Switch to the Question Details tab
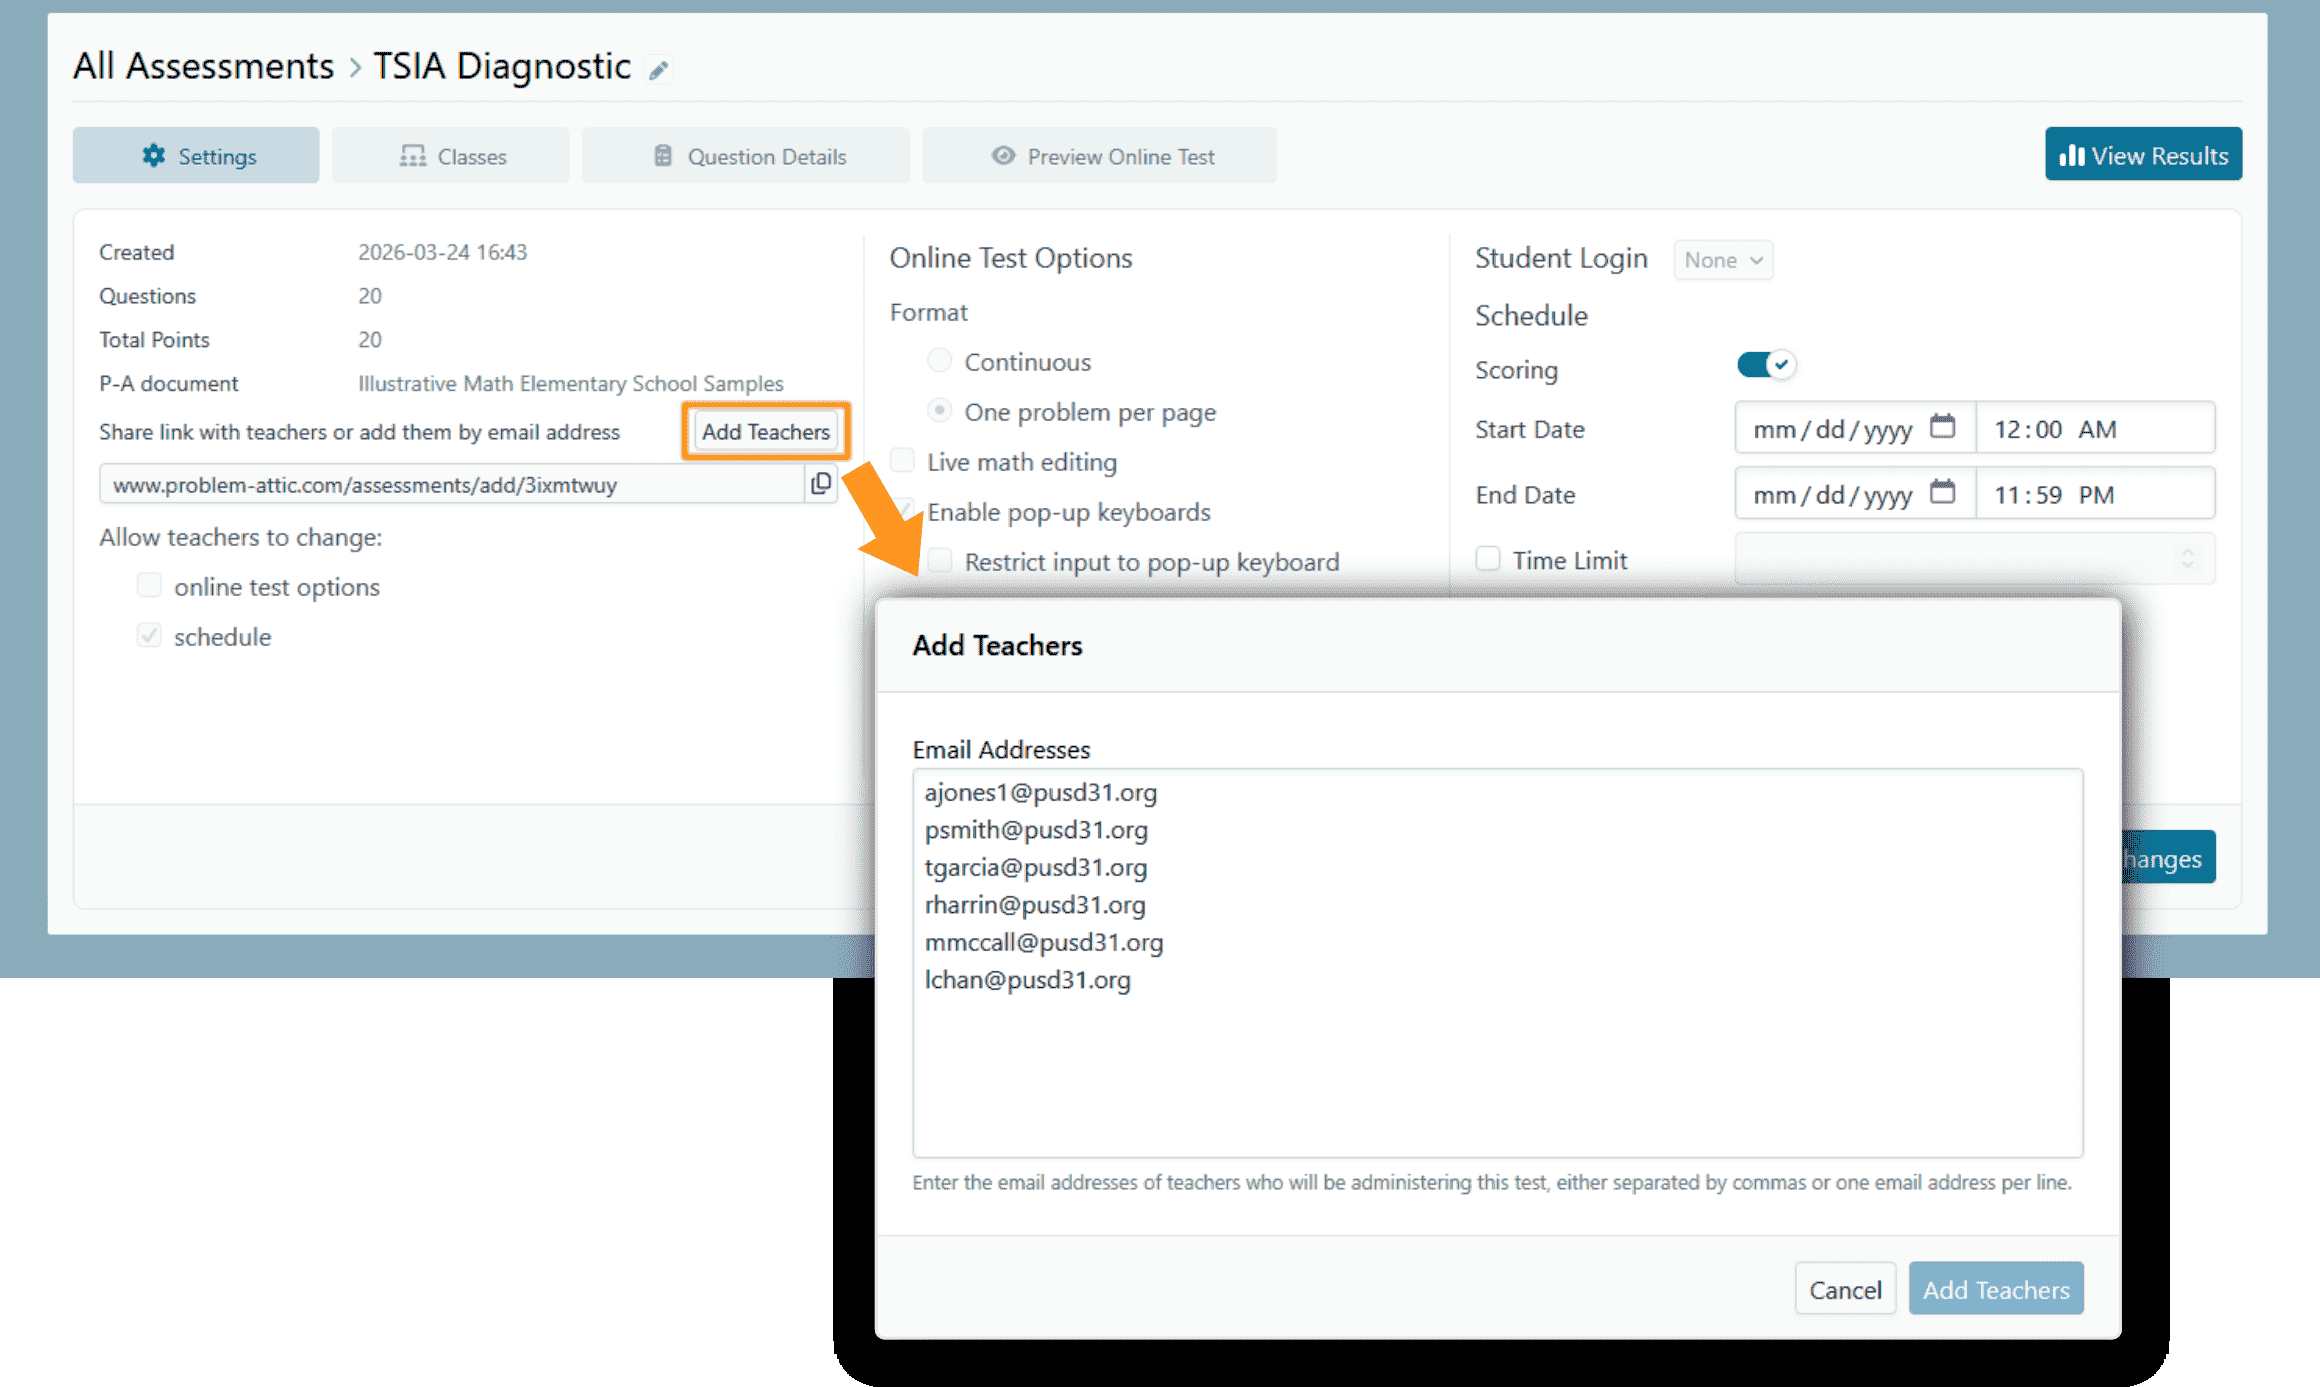 pyautogui.click(x=746, y=156)
